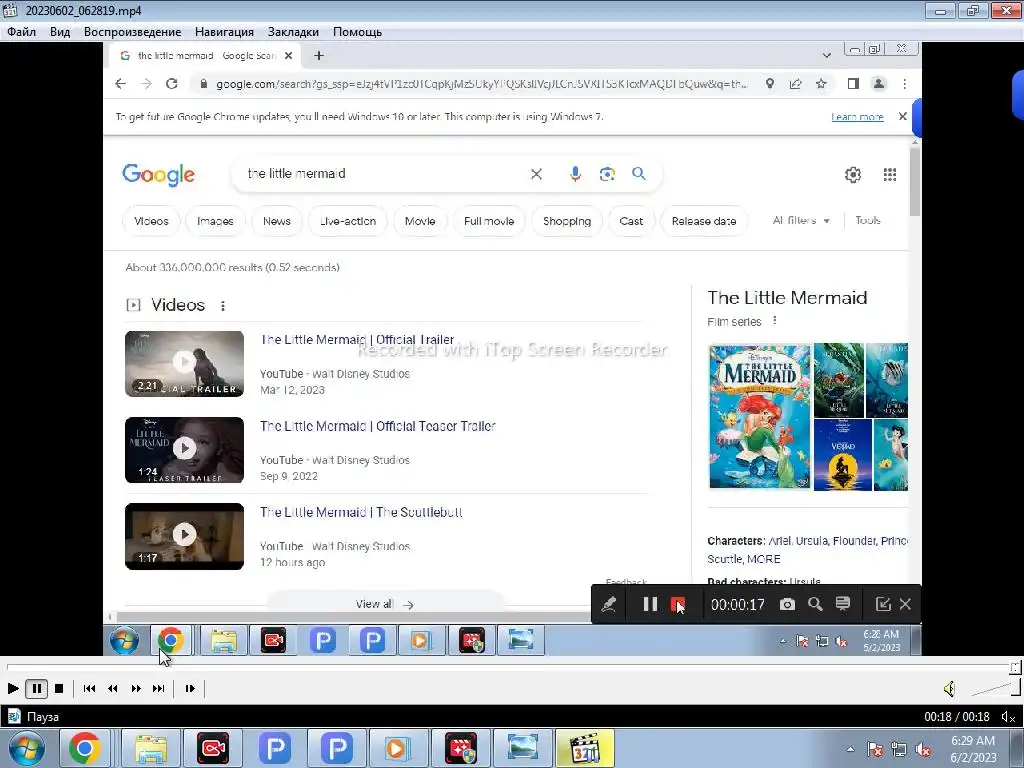Stop recording with red square button
1024x768 pixels.
(x=678, y=604)
